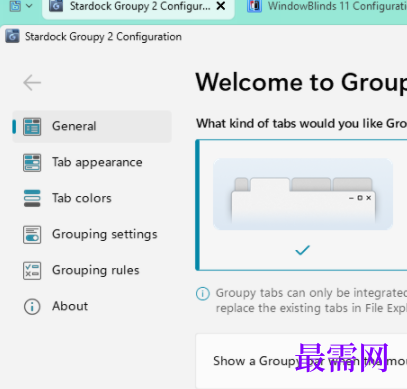
Task: Click the Groupy group icon in tab bar
Action: pyautogui.click(x=15, y=6)
